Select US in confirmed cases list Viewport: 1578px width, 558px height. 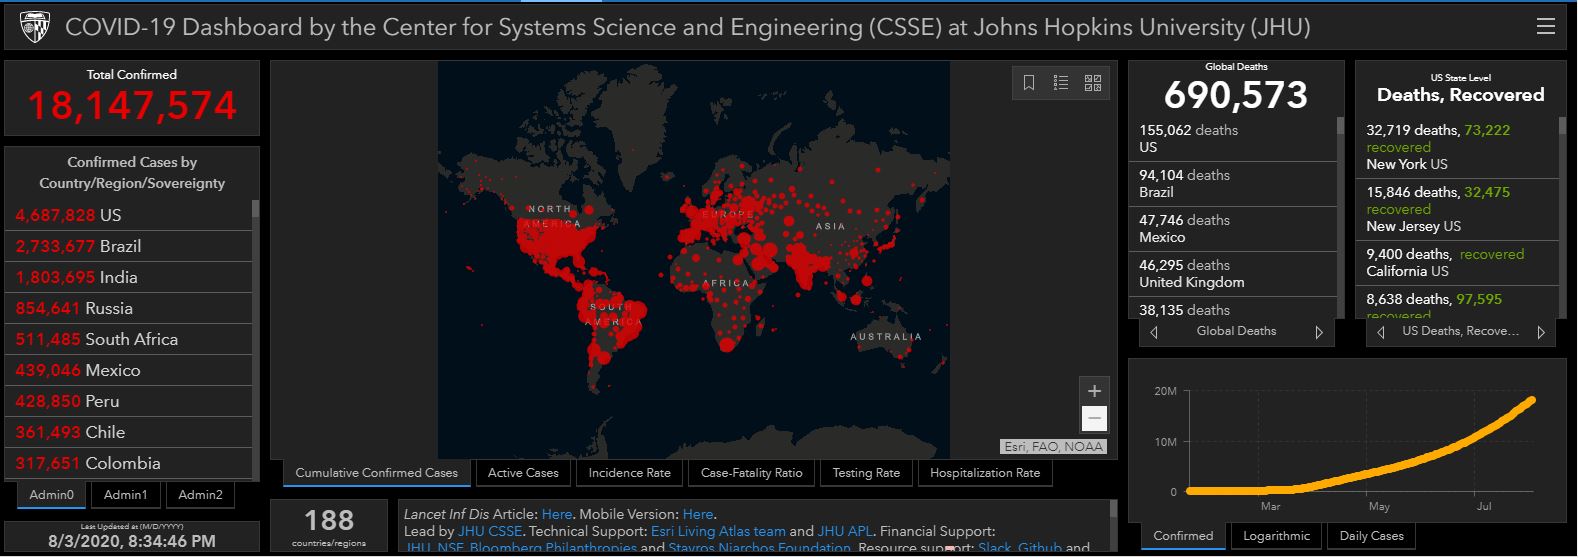128,215
